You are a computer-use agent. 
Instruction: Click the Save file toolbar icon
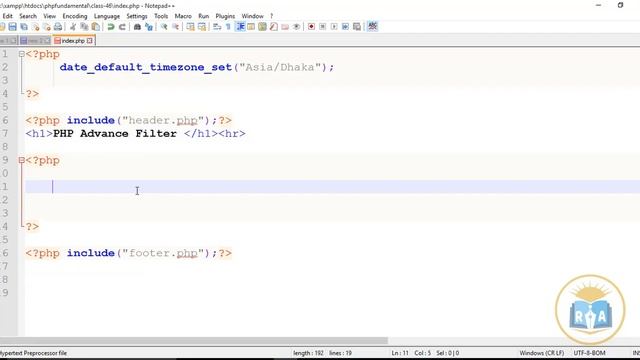coord(13,27)
